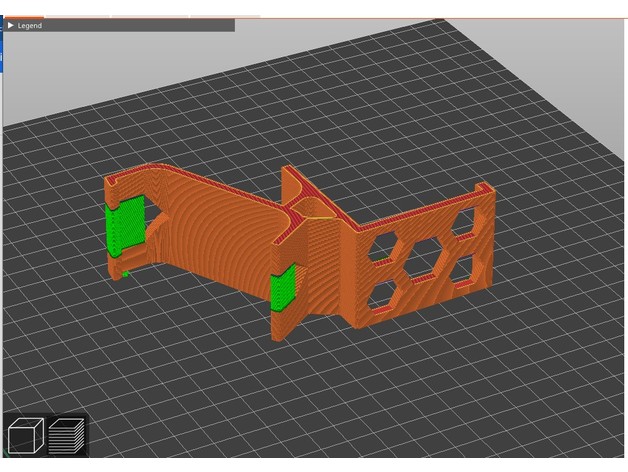Select green support block at model's middle

click(x=282, y=290)
